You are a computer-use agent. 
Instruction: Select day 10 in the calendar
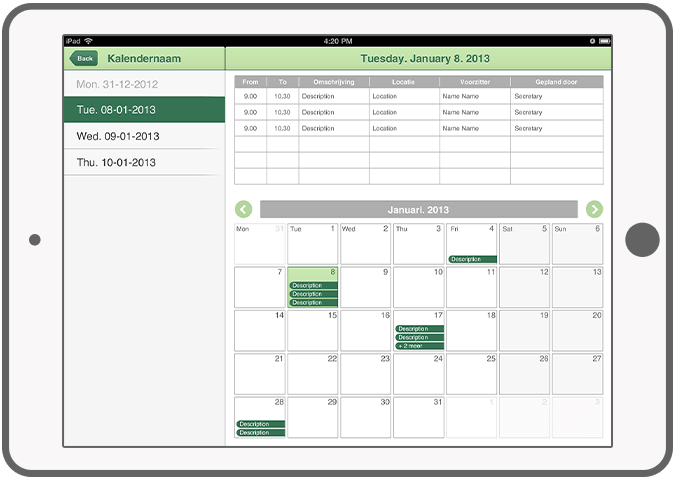[x=418, y=287]
